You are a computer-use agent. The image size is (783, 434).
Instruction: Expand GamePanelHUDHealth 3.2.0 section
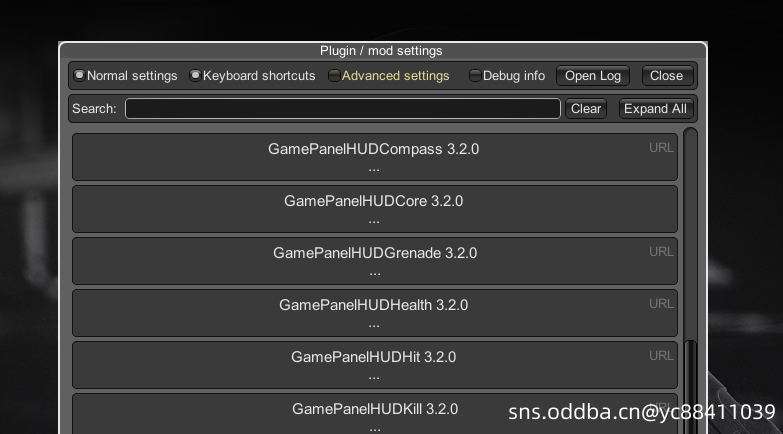pyautogui.click(x=375, y=313)
